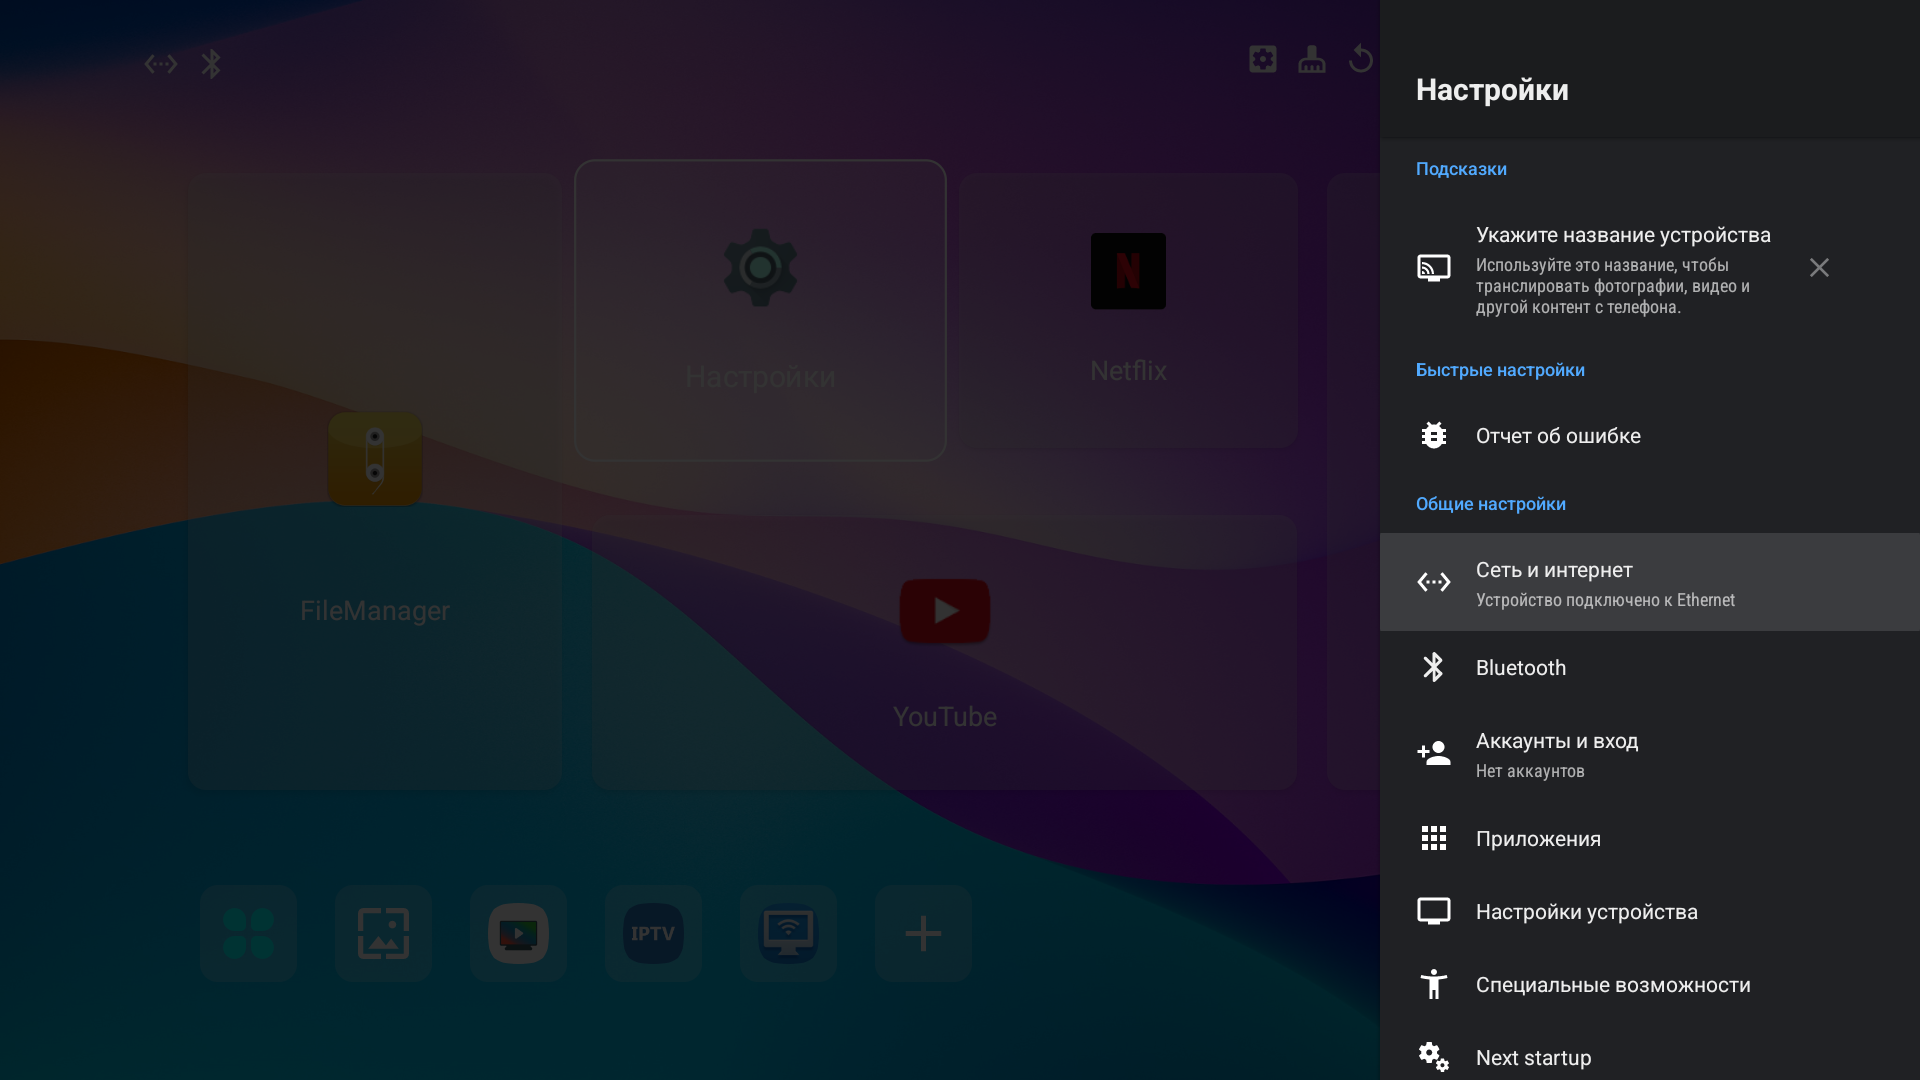
Task: Click the IPTV app icon
Action: 653,933
